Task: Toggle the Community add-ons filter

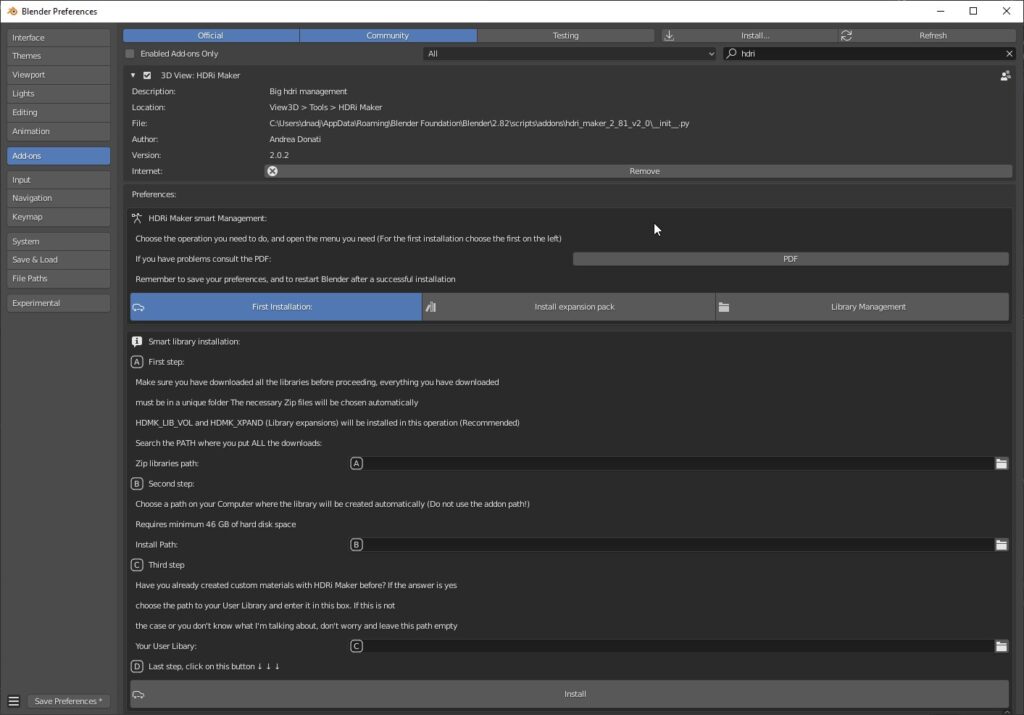Action: pyautogui.click(x=388, y=35)
